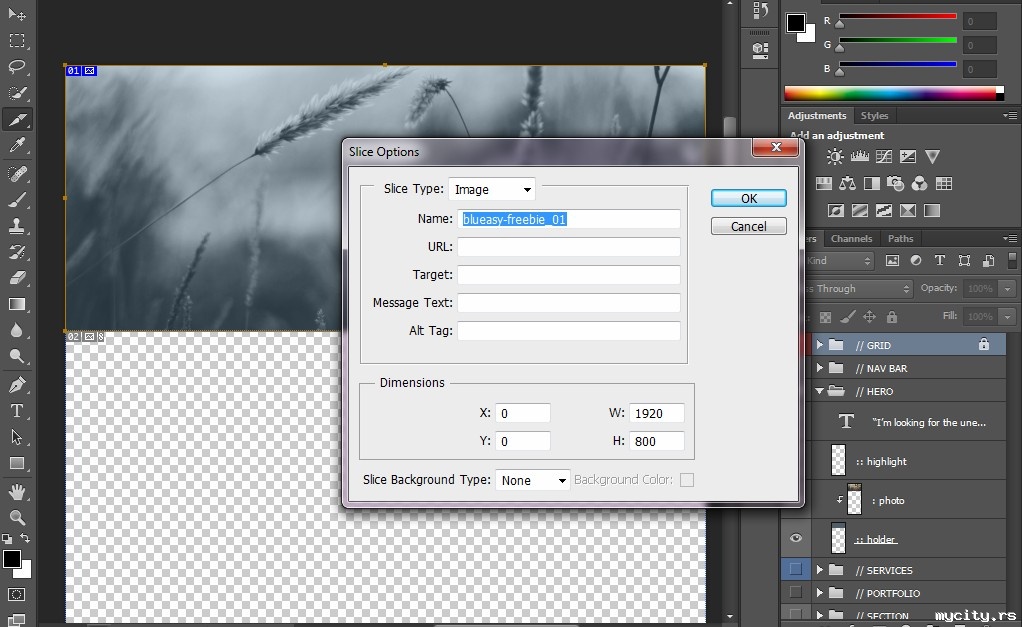Toggle visibility of PORTFOLIO group

(795, 593)
